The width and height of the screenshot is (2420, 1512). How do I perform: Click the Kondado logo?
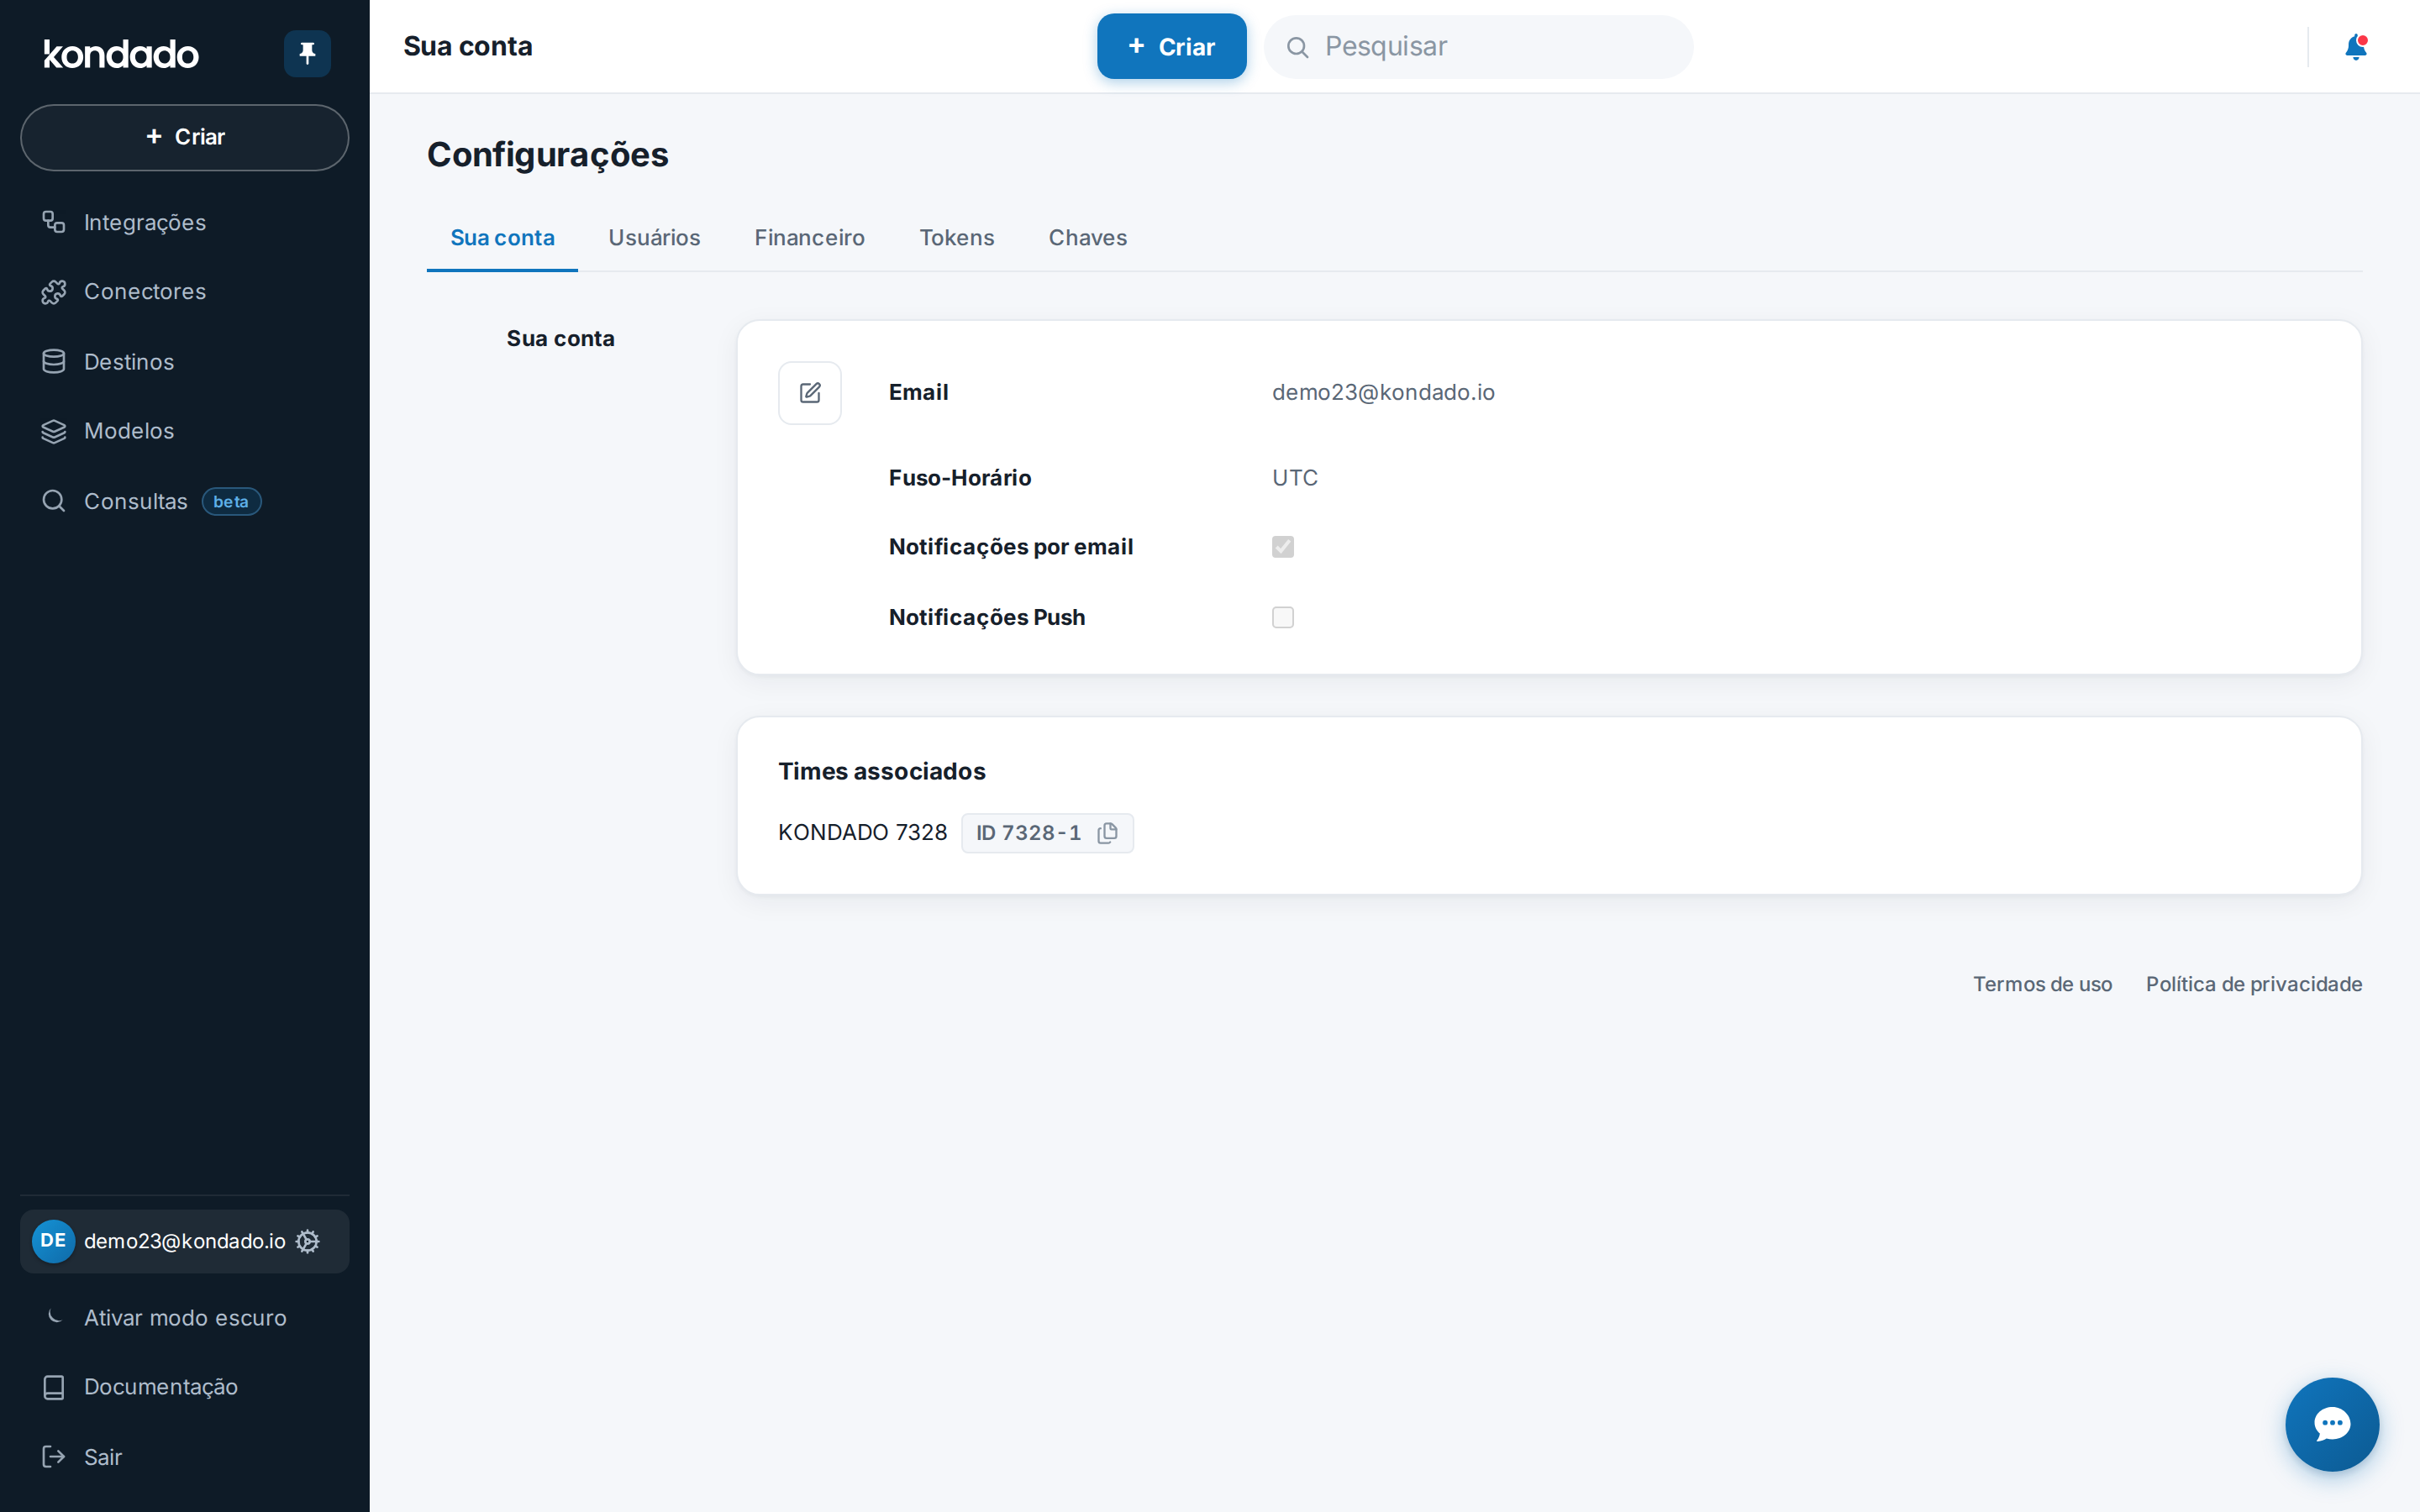click(121, 54)
